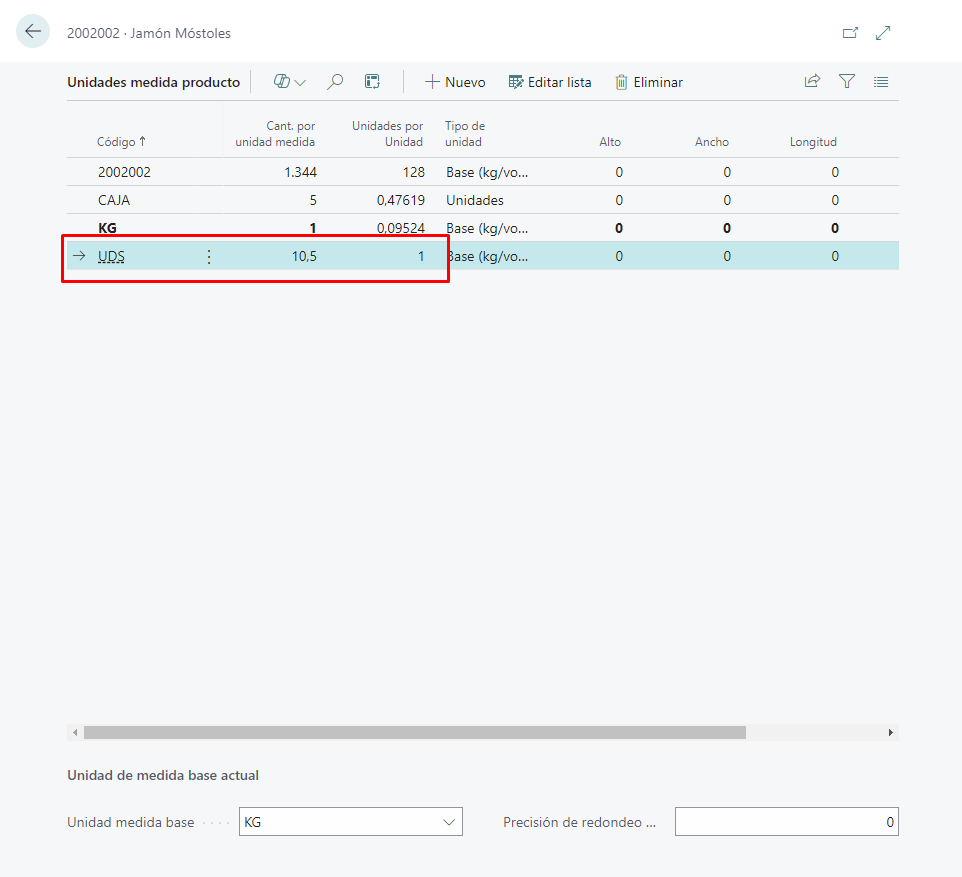Click the search magnifier icon
The width and height of the screenshot is (962, 877).
click(336, 82)
